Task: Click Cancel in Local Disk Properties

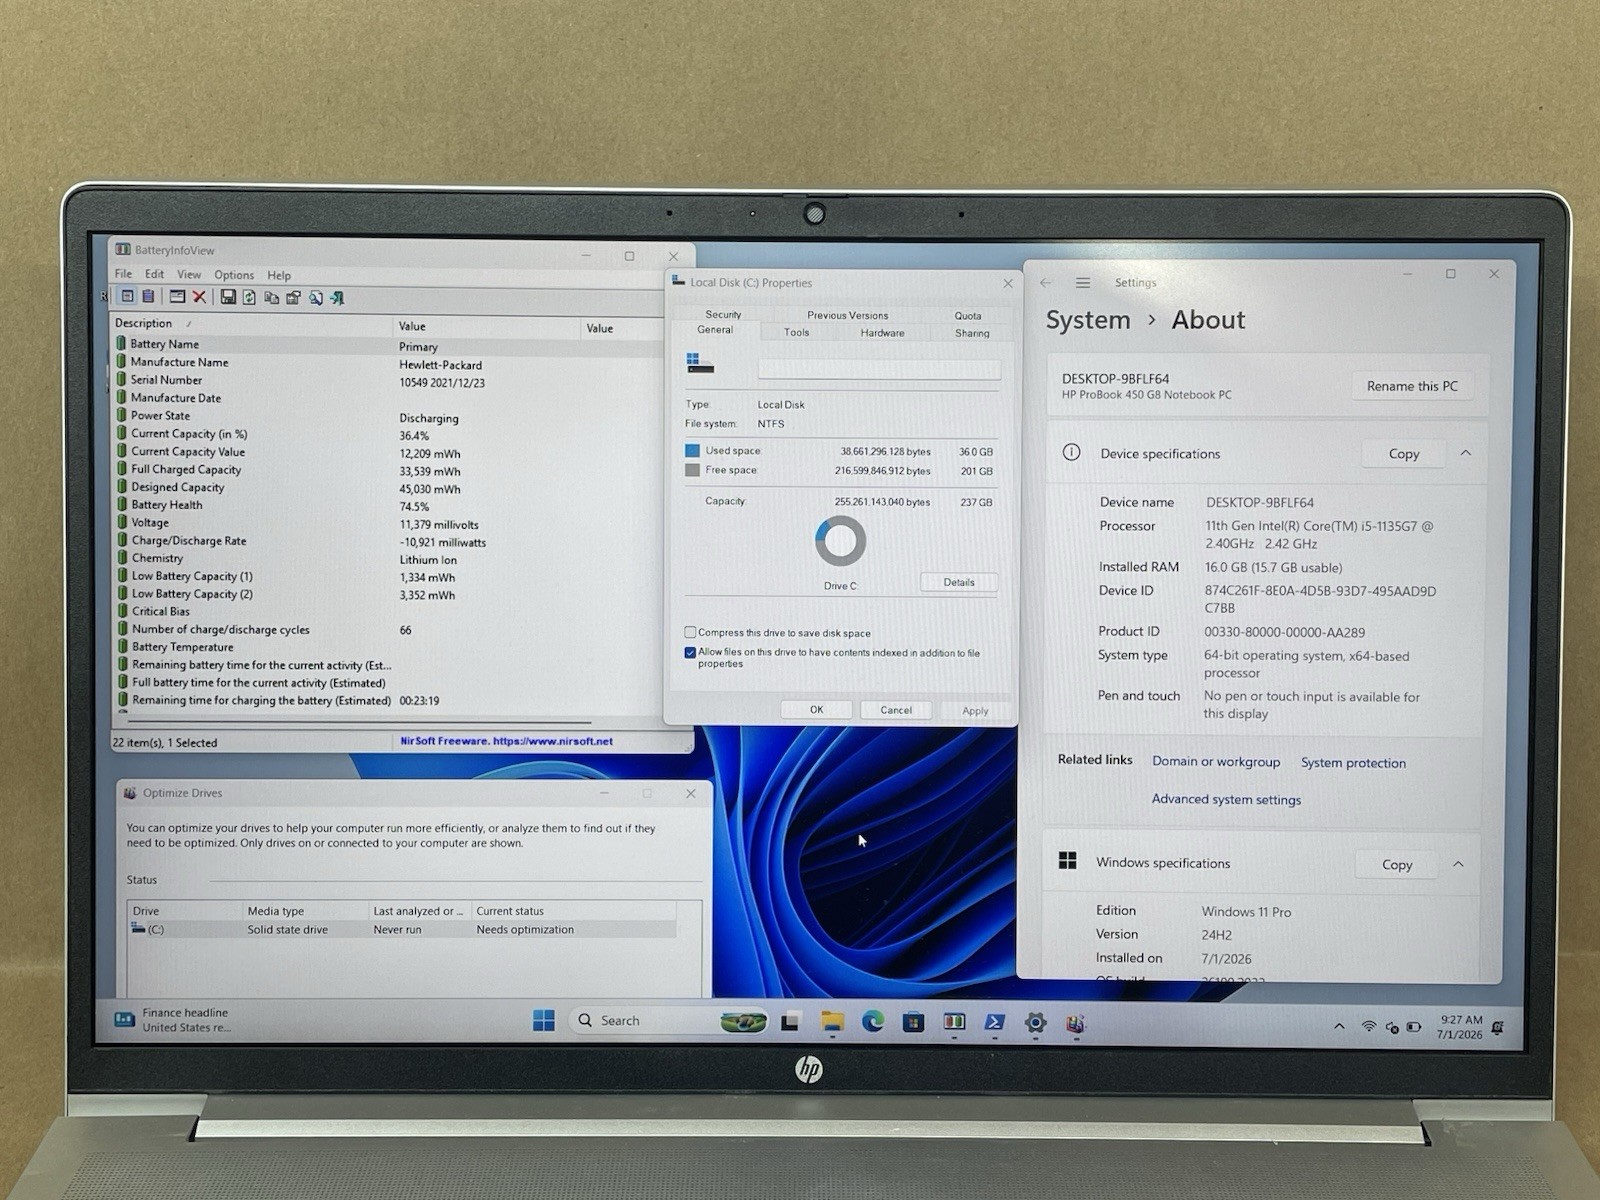Action: [x=896, y=710]
